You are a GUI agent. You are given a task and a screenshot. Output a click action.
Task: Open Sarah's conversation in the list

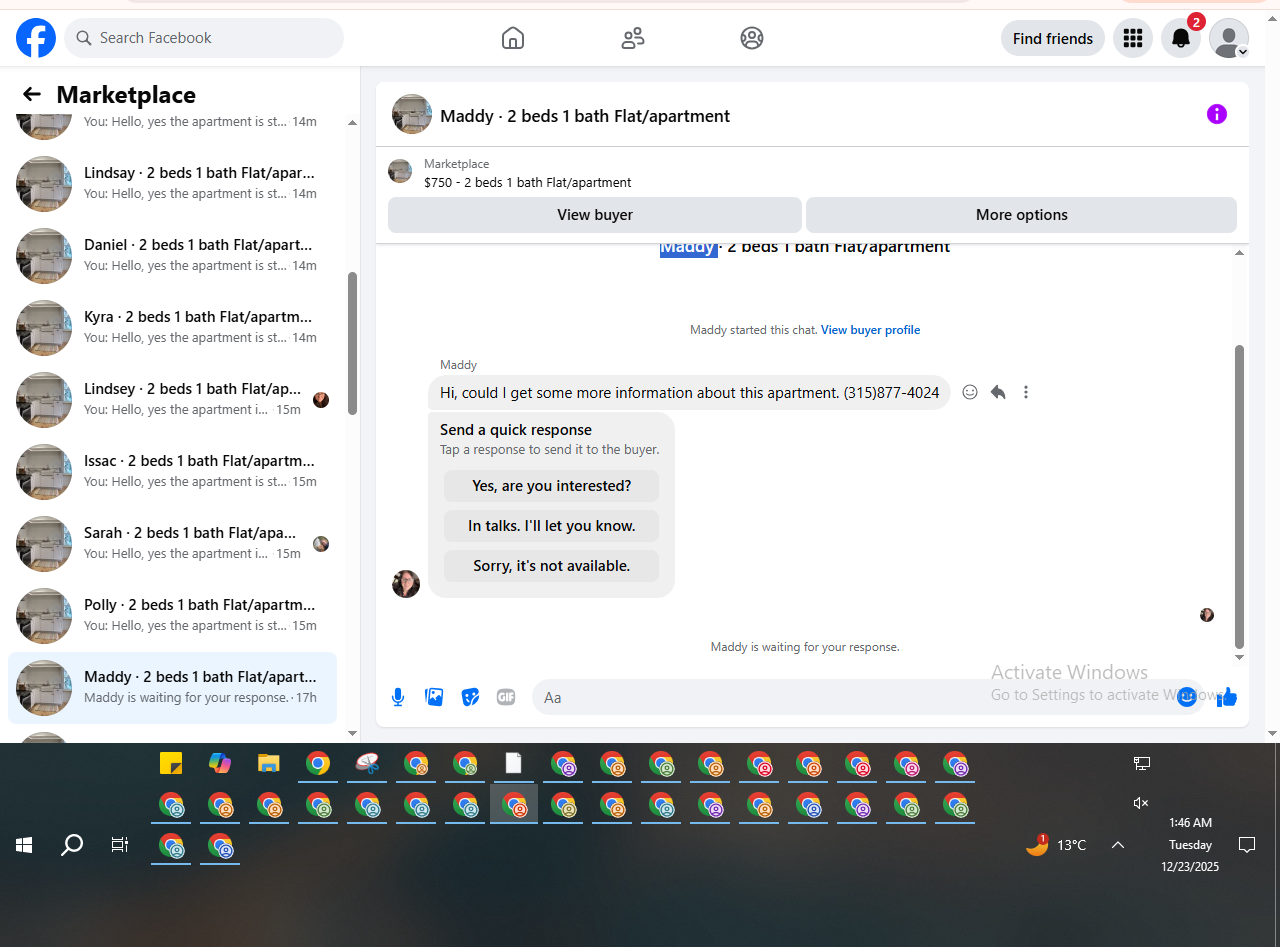coord(172,544)
